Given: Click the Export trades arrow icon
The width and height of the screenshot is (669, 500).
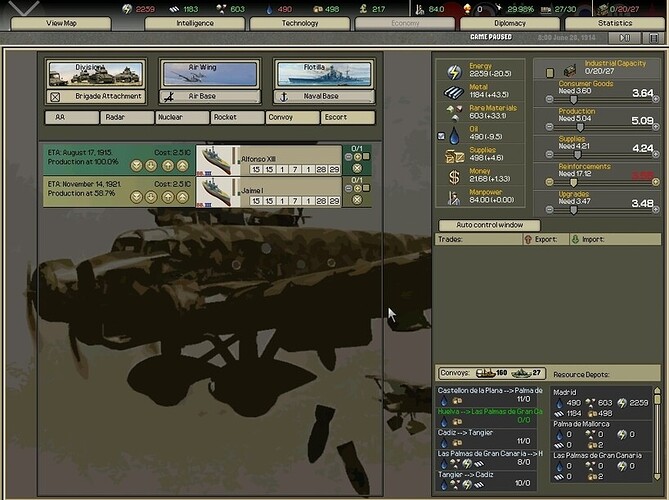Looking at the screenshot, I should 527,240.
